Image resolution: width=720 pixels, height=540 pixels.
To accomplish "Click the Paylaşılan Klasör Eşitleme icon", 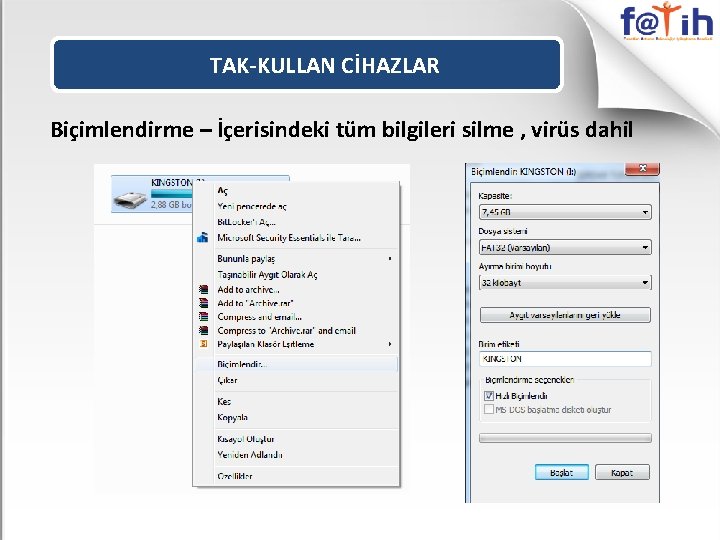I will [203, 344].
